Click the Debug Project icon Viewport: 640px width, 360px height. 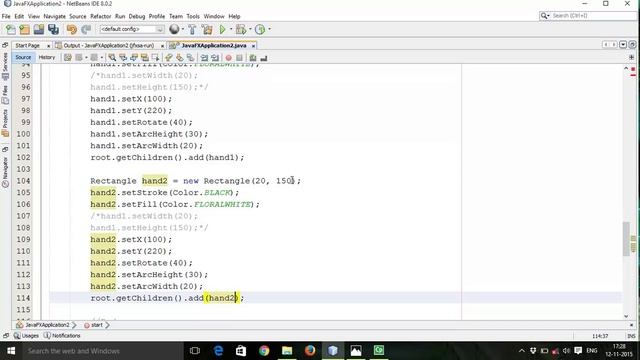(241, 29)
